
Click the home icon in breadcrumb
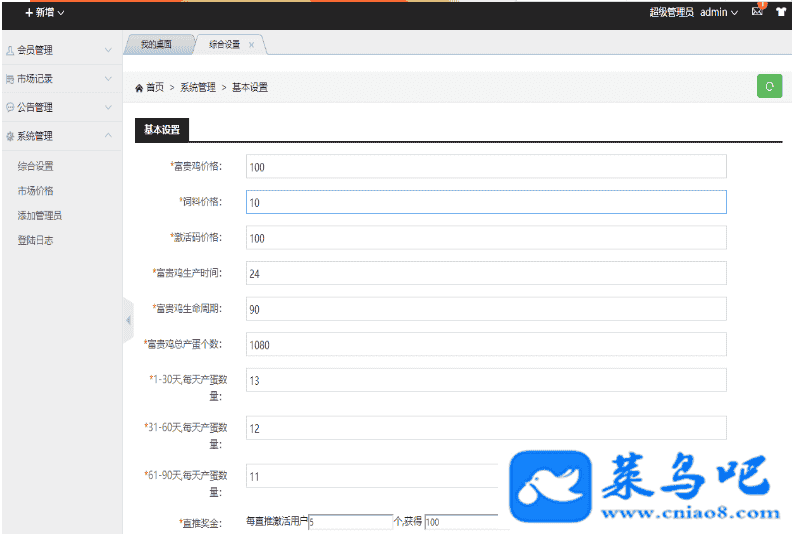(x=139, y=88)
